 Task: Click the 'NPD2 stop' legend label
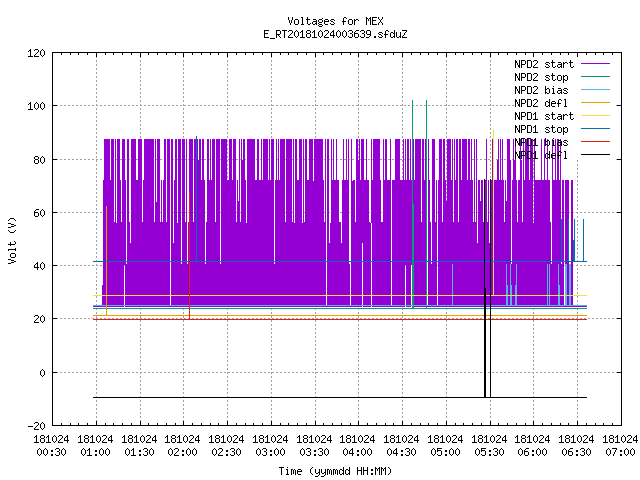click(541, 77)
